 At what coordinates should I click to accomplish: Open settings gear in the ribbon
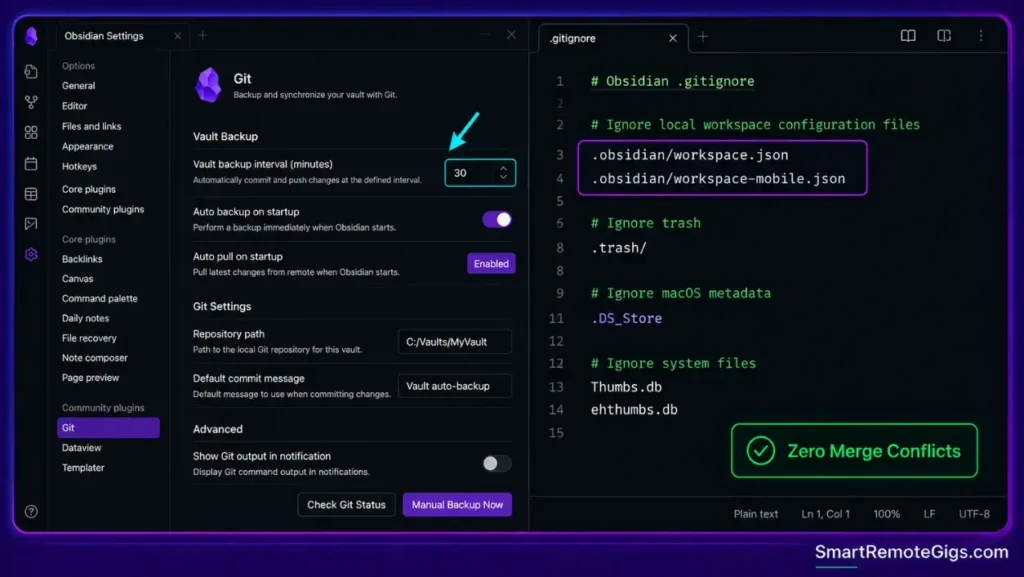[x=31, y=255]
